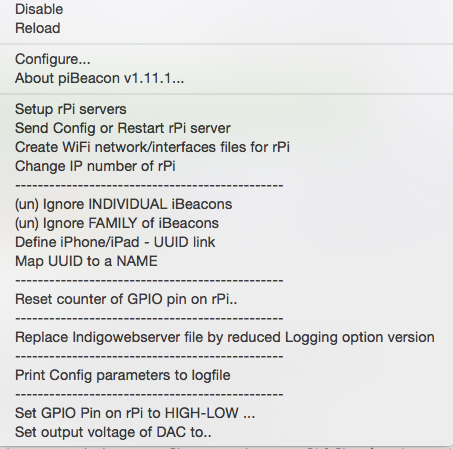This screenshot has height=449, width=453.
Task: Open the Configure... menu item
Action: tap(53, 59)
